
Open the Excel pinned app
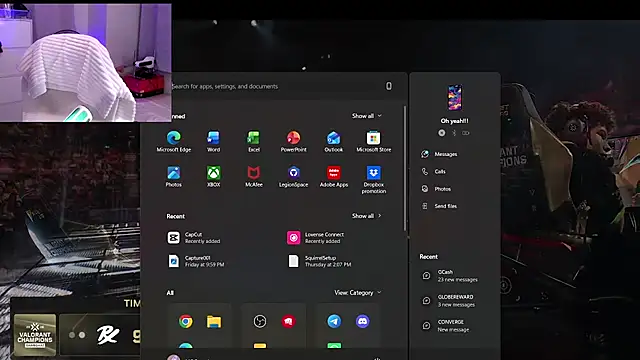253,141
